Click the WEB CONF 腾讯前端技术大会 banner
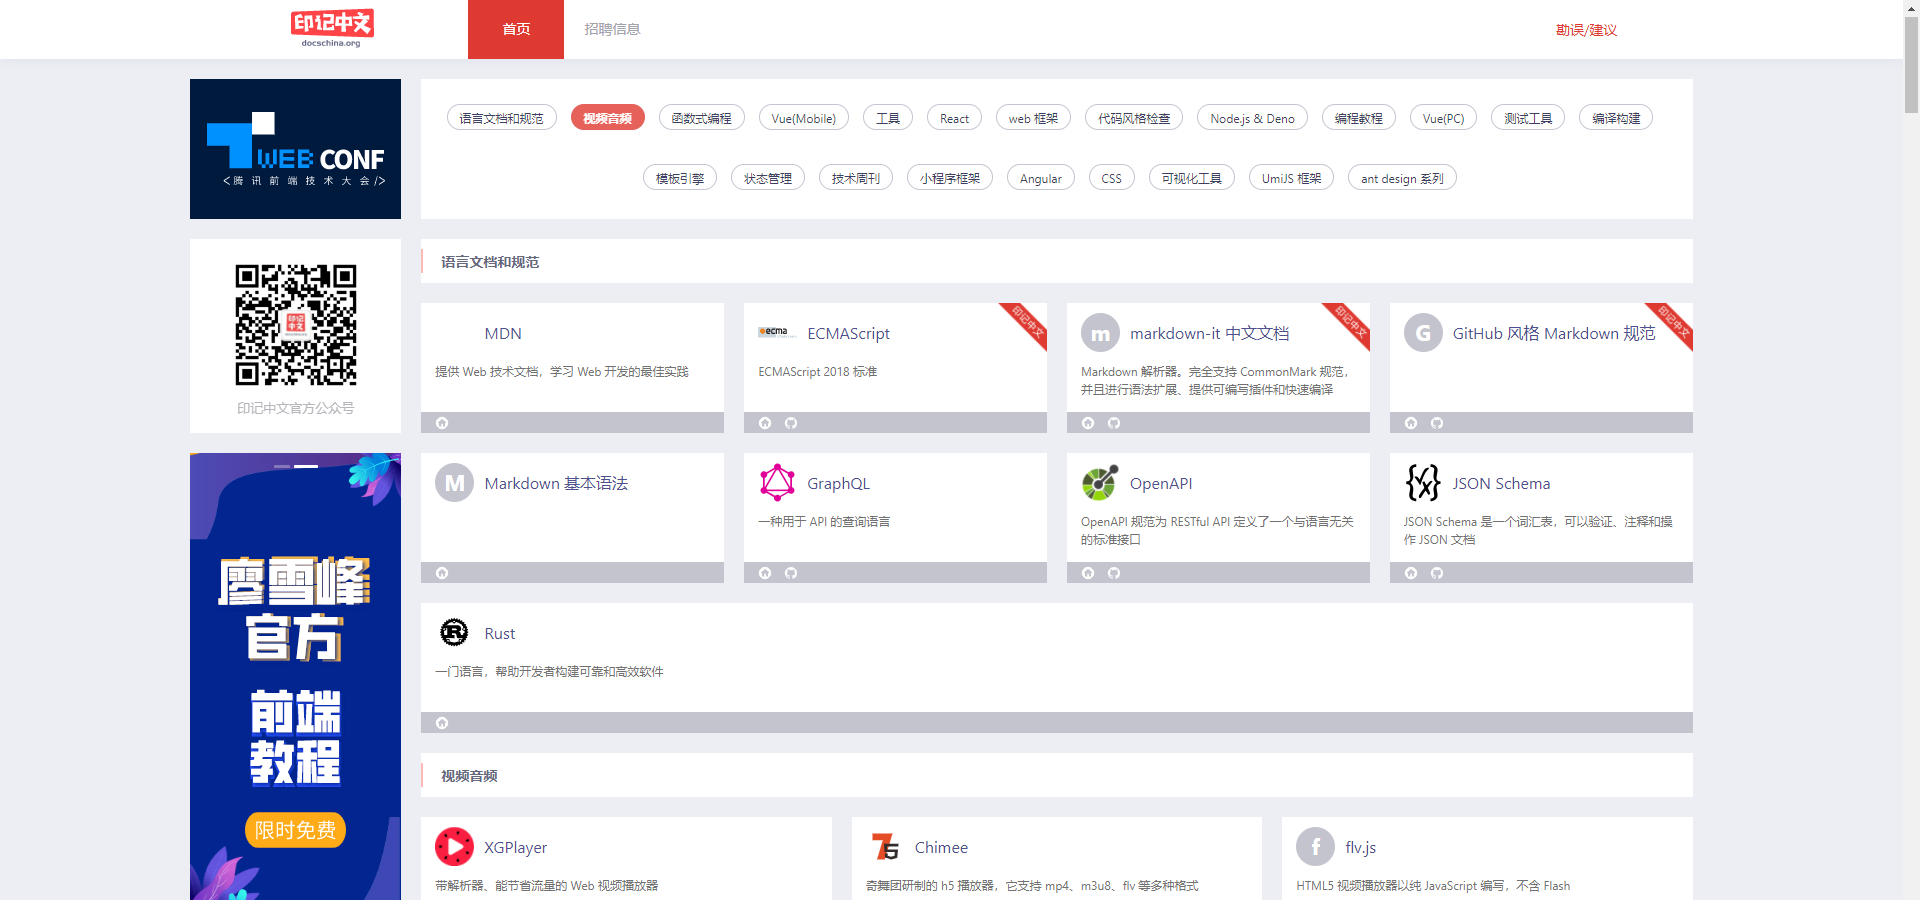Viewport: 1920px width, 900px height. [295, 149]
